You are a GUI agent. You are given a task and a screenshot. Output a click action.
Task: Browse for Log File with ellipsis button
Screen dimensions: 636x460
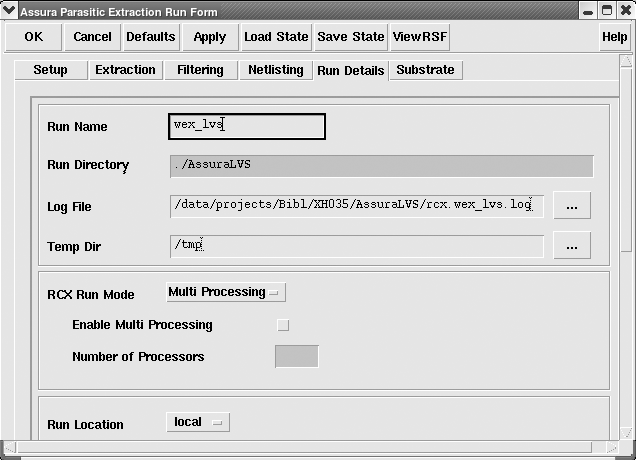pos(572,206)
